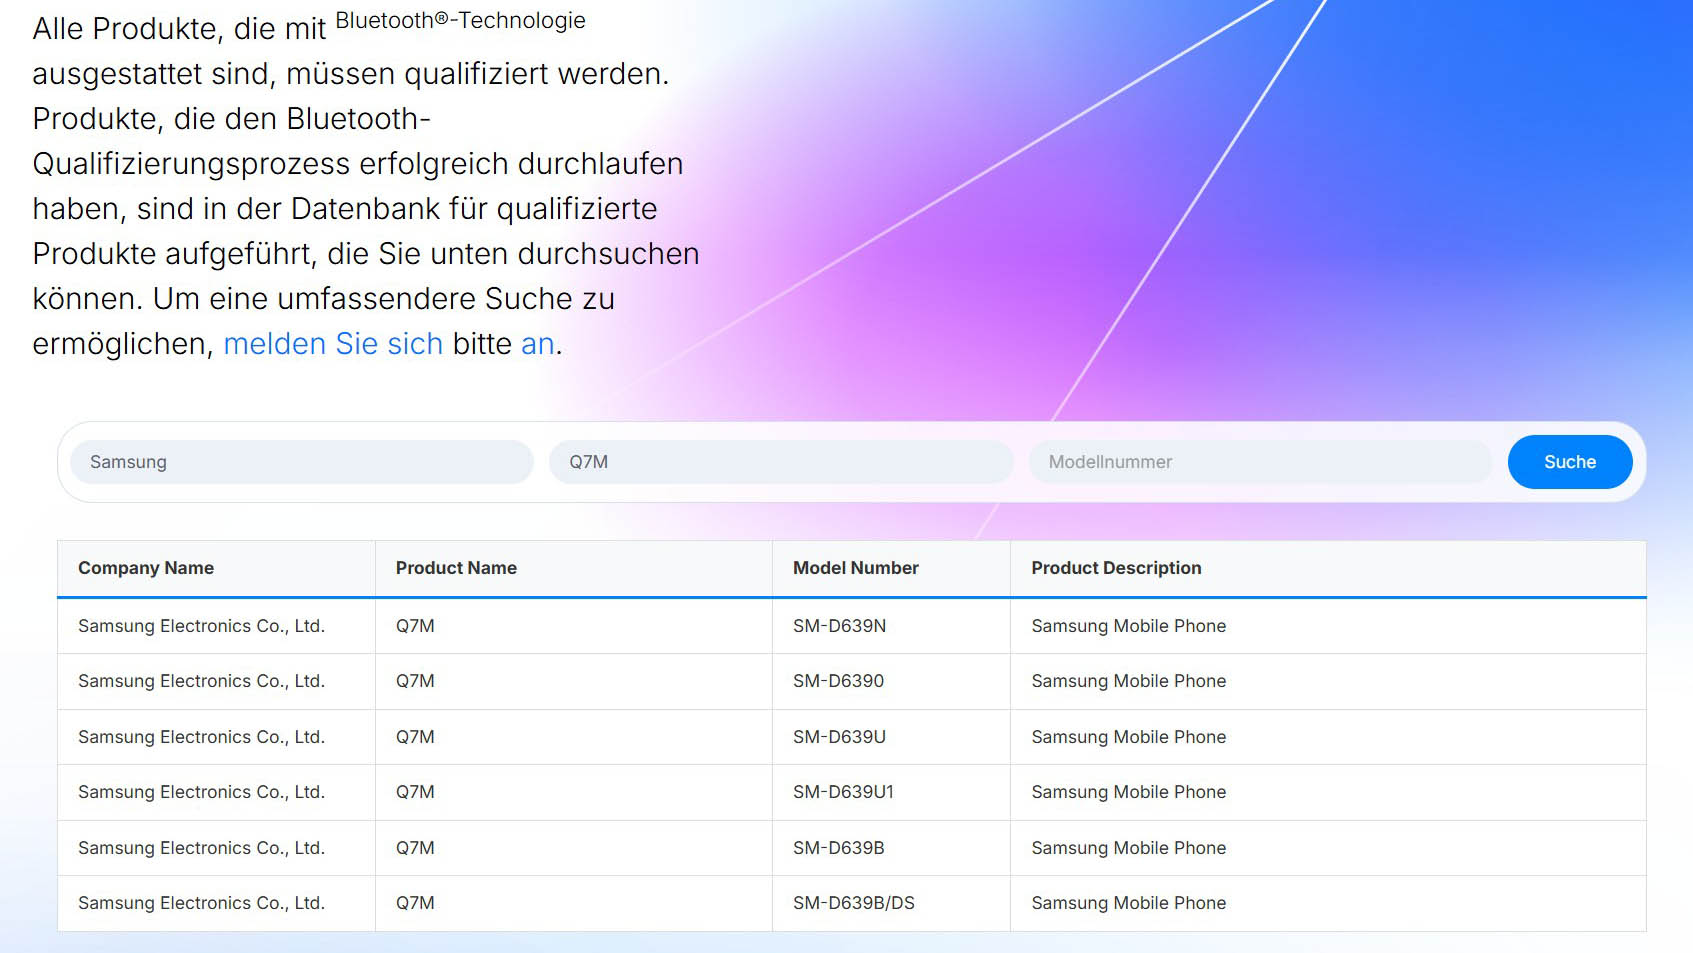Choose the SM-D639B model number row
Image resolution: width=1693 pixels, height=953 pixels.
(838, 848)
